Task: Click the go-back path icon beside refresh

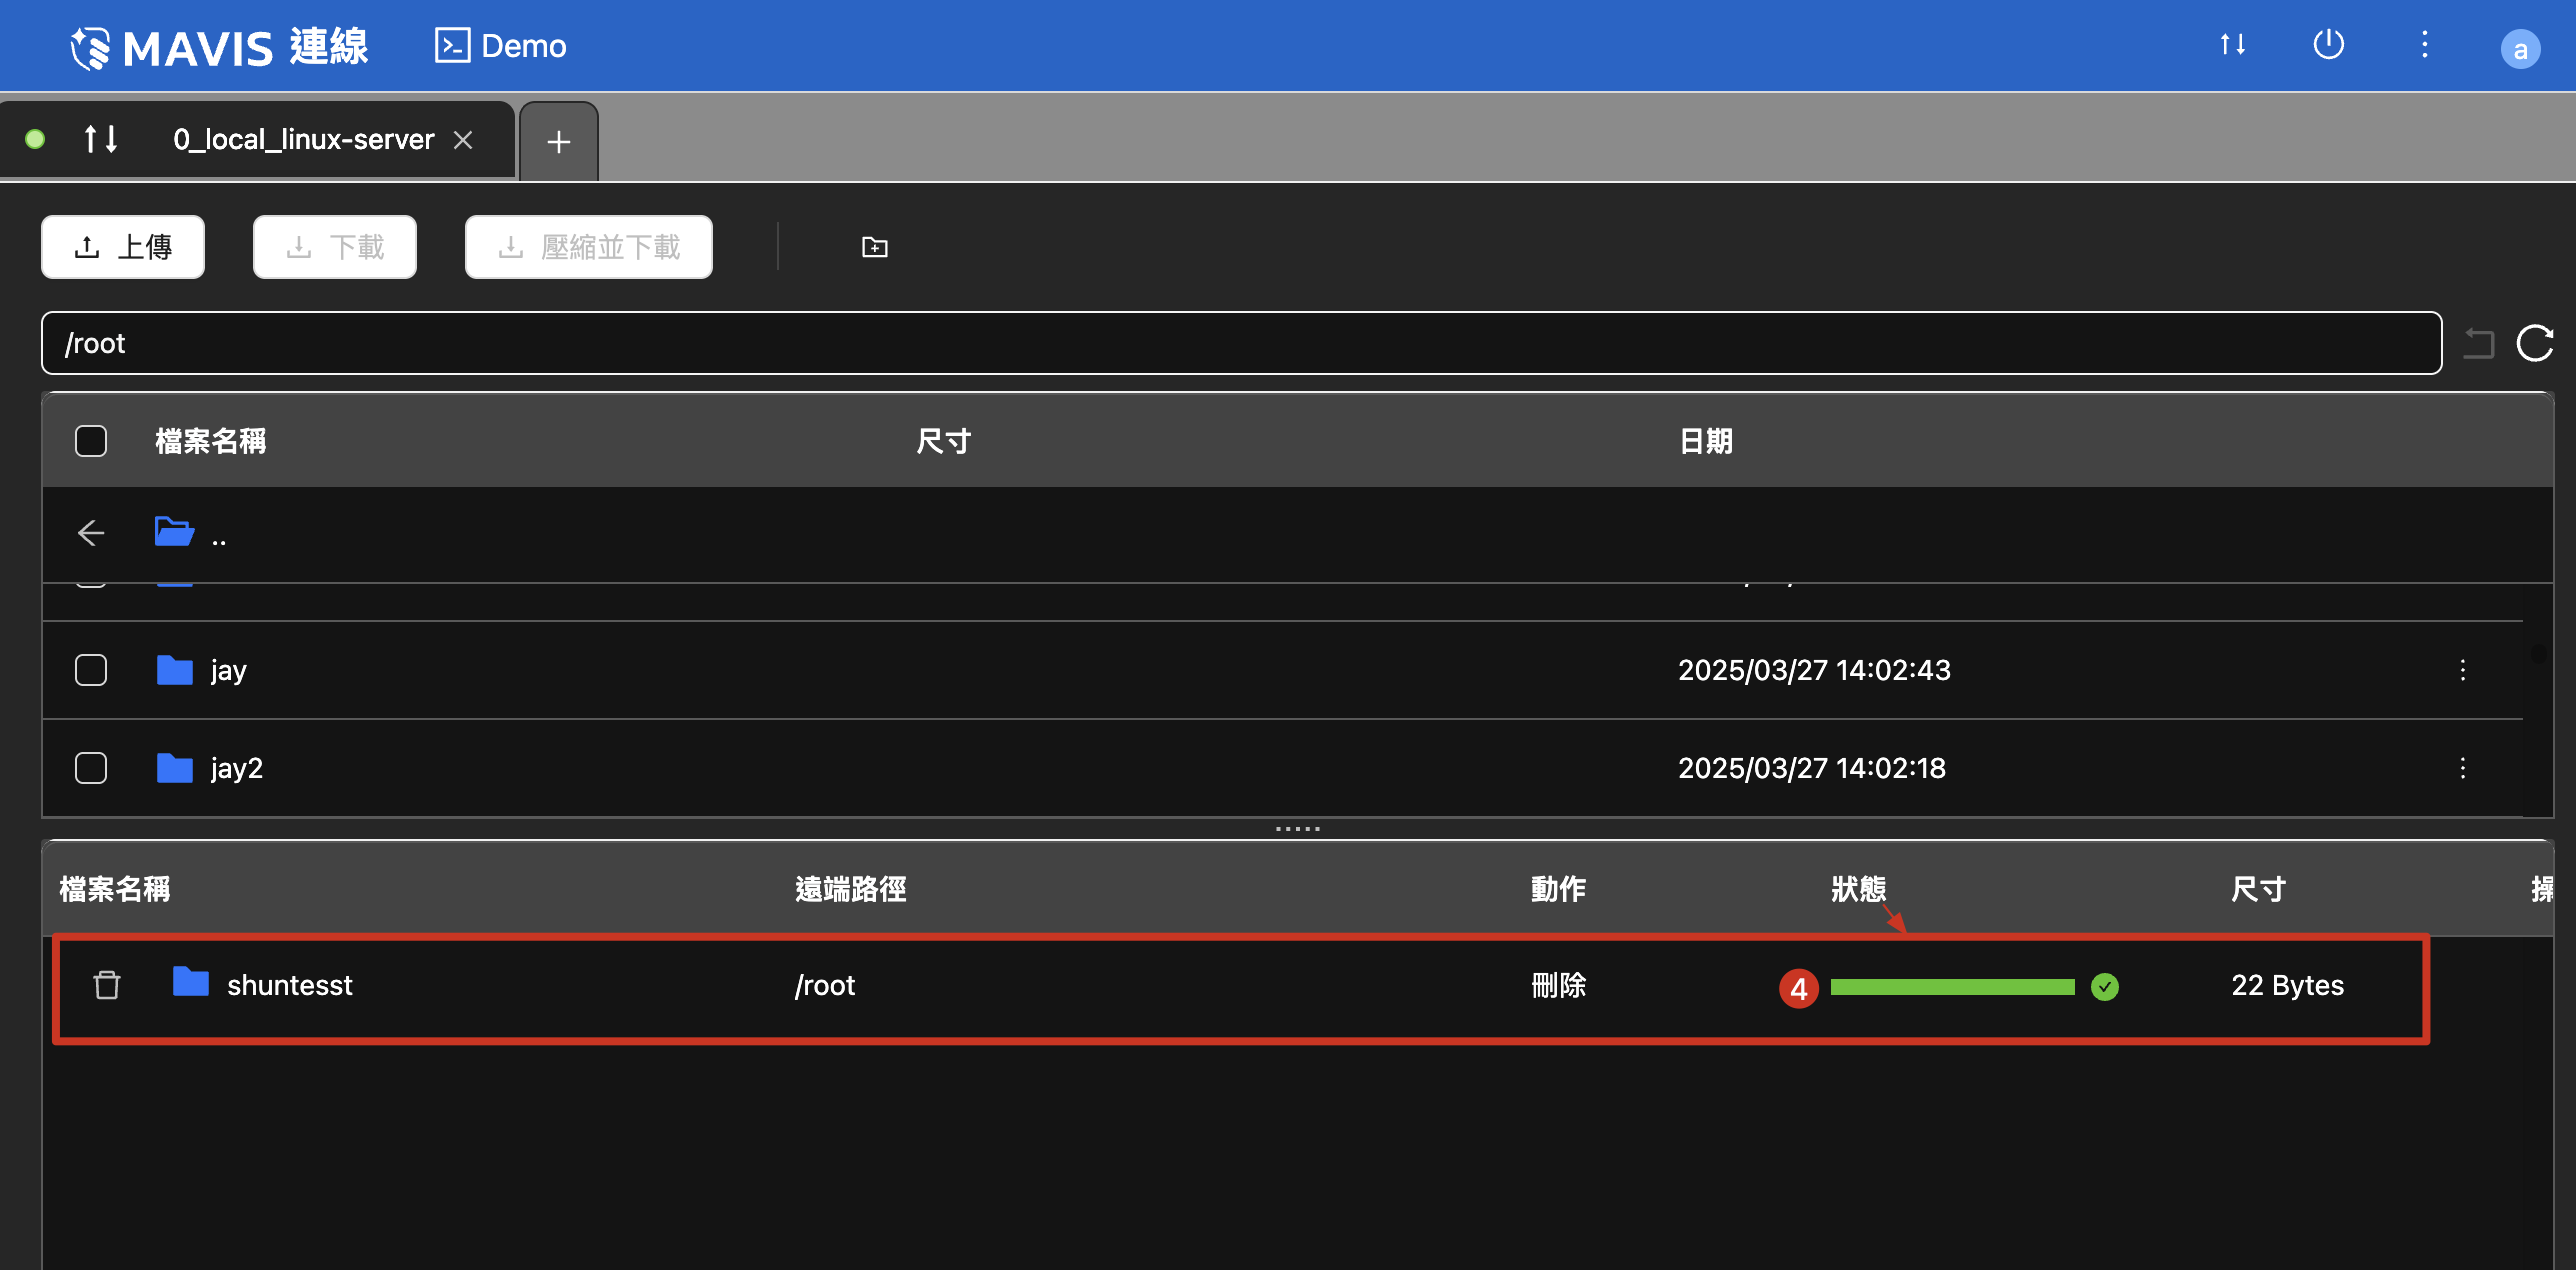Action: [x=2479, y=343]
